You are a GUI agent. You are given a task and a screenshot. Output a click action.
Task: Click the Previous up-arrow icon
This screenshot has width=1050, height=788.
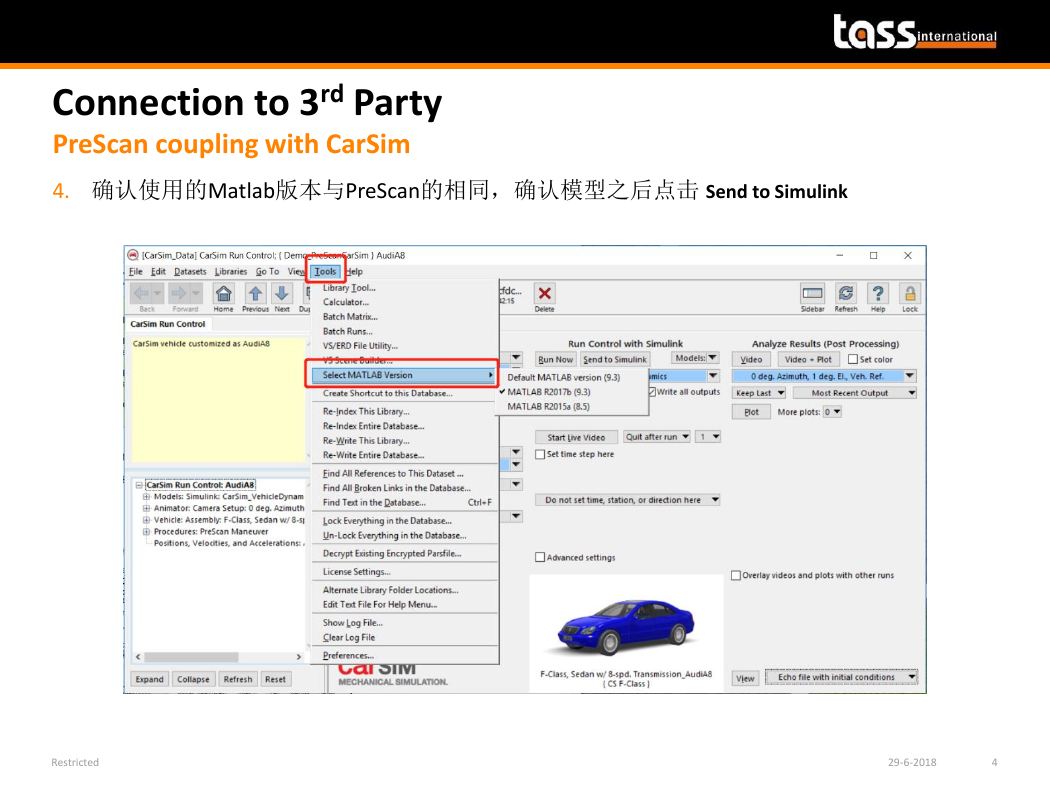point(255,294)
